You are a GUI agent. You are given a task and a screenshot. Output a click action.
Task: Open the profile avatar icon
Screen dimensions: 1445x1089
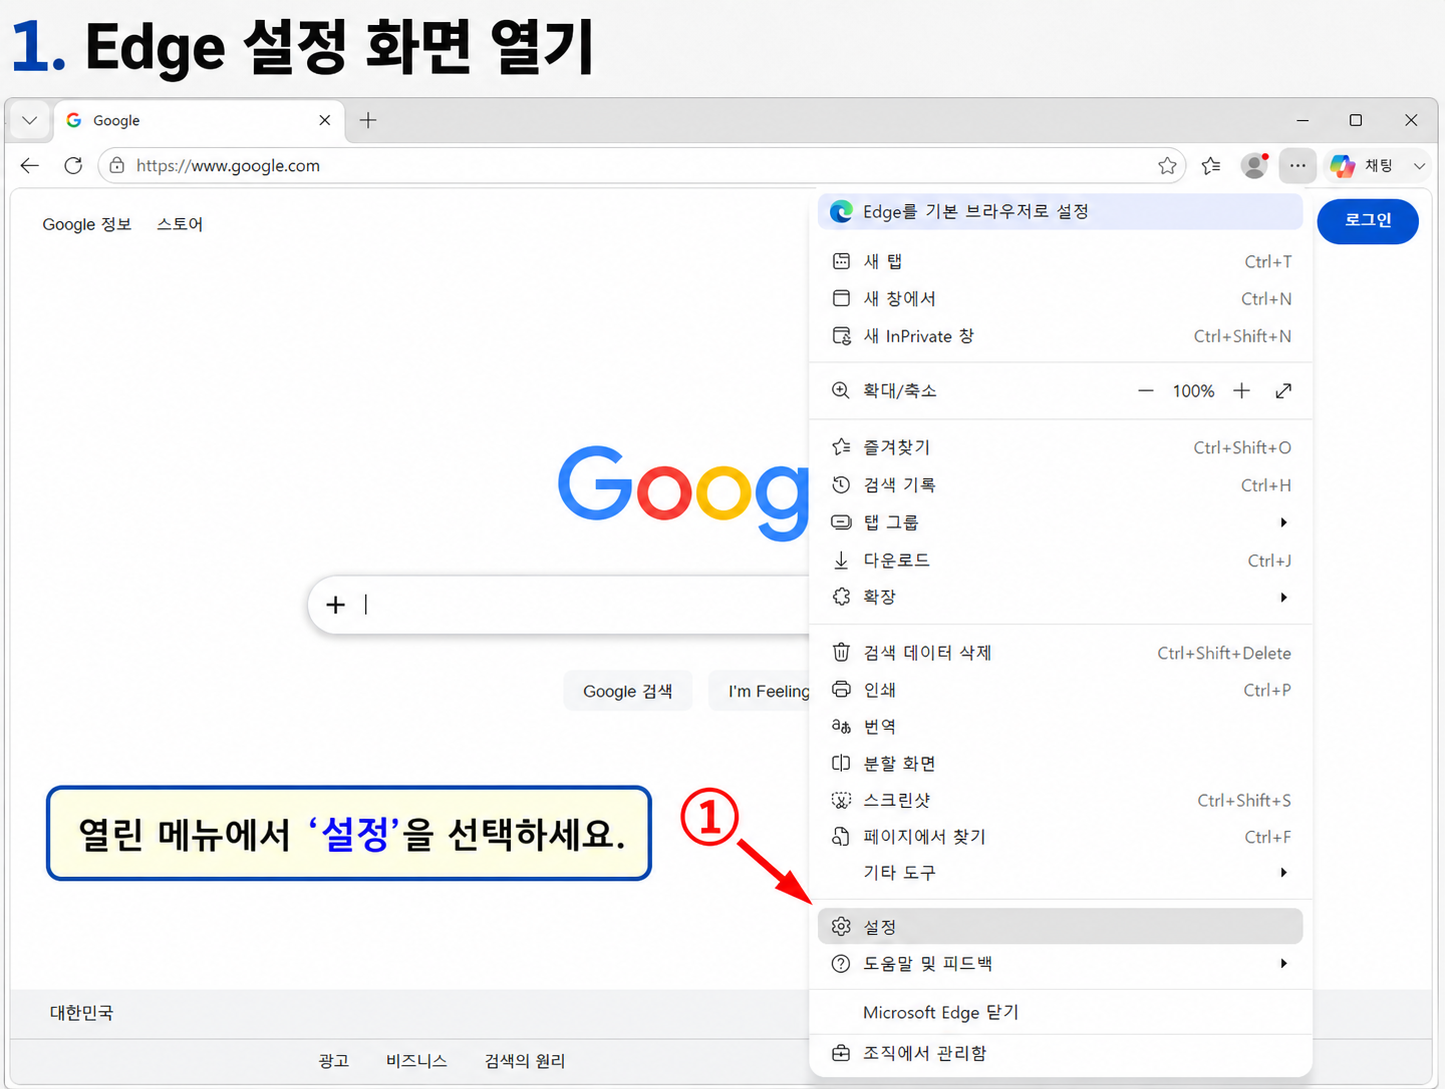tap(1254, 165)
